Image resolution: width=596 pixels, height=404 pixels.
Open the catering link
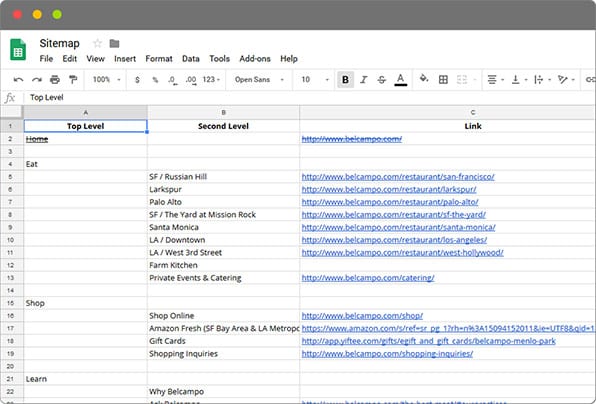[368, 278]
